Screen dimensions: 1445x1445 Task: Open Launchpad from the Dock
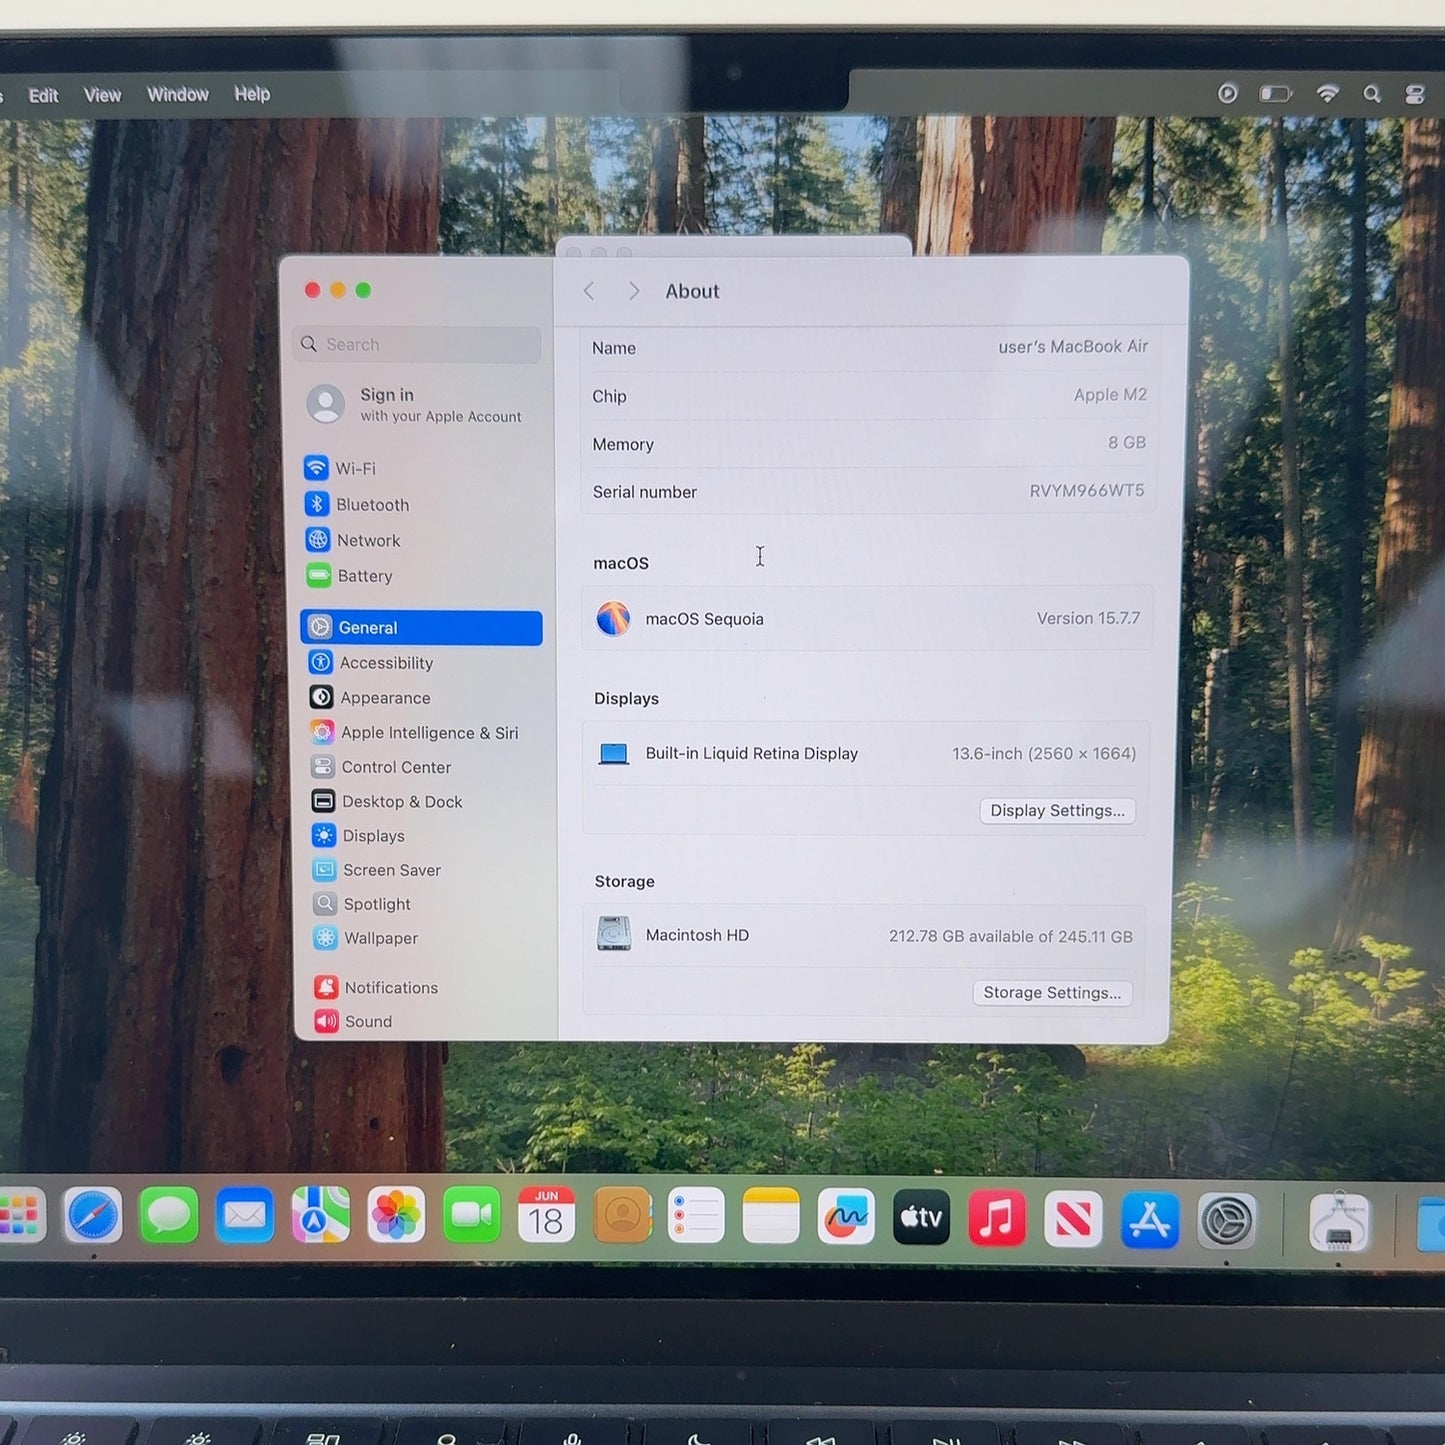[x=20, y=1216]
